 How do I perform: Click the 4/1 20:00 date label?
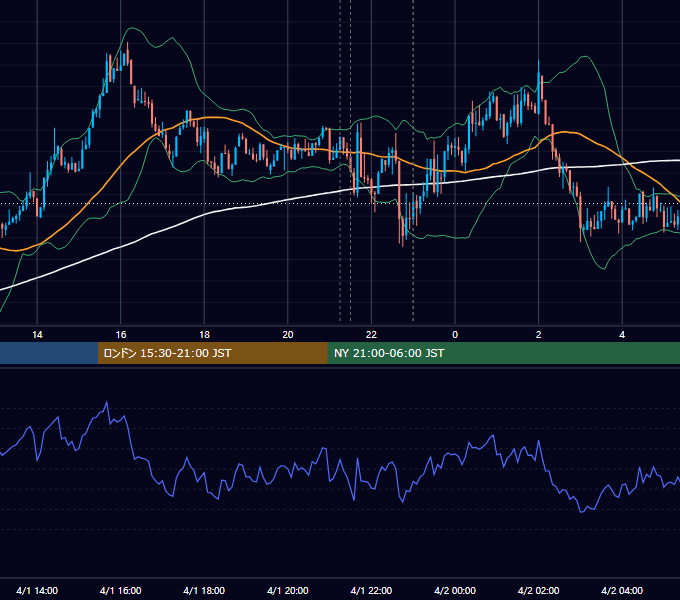click(x=288, y=590)
